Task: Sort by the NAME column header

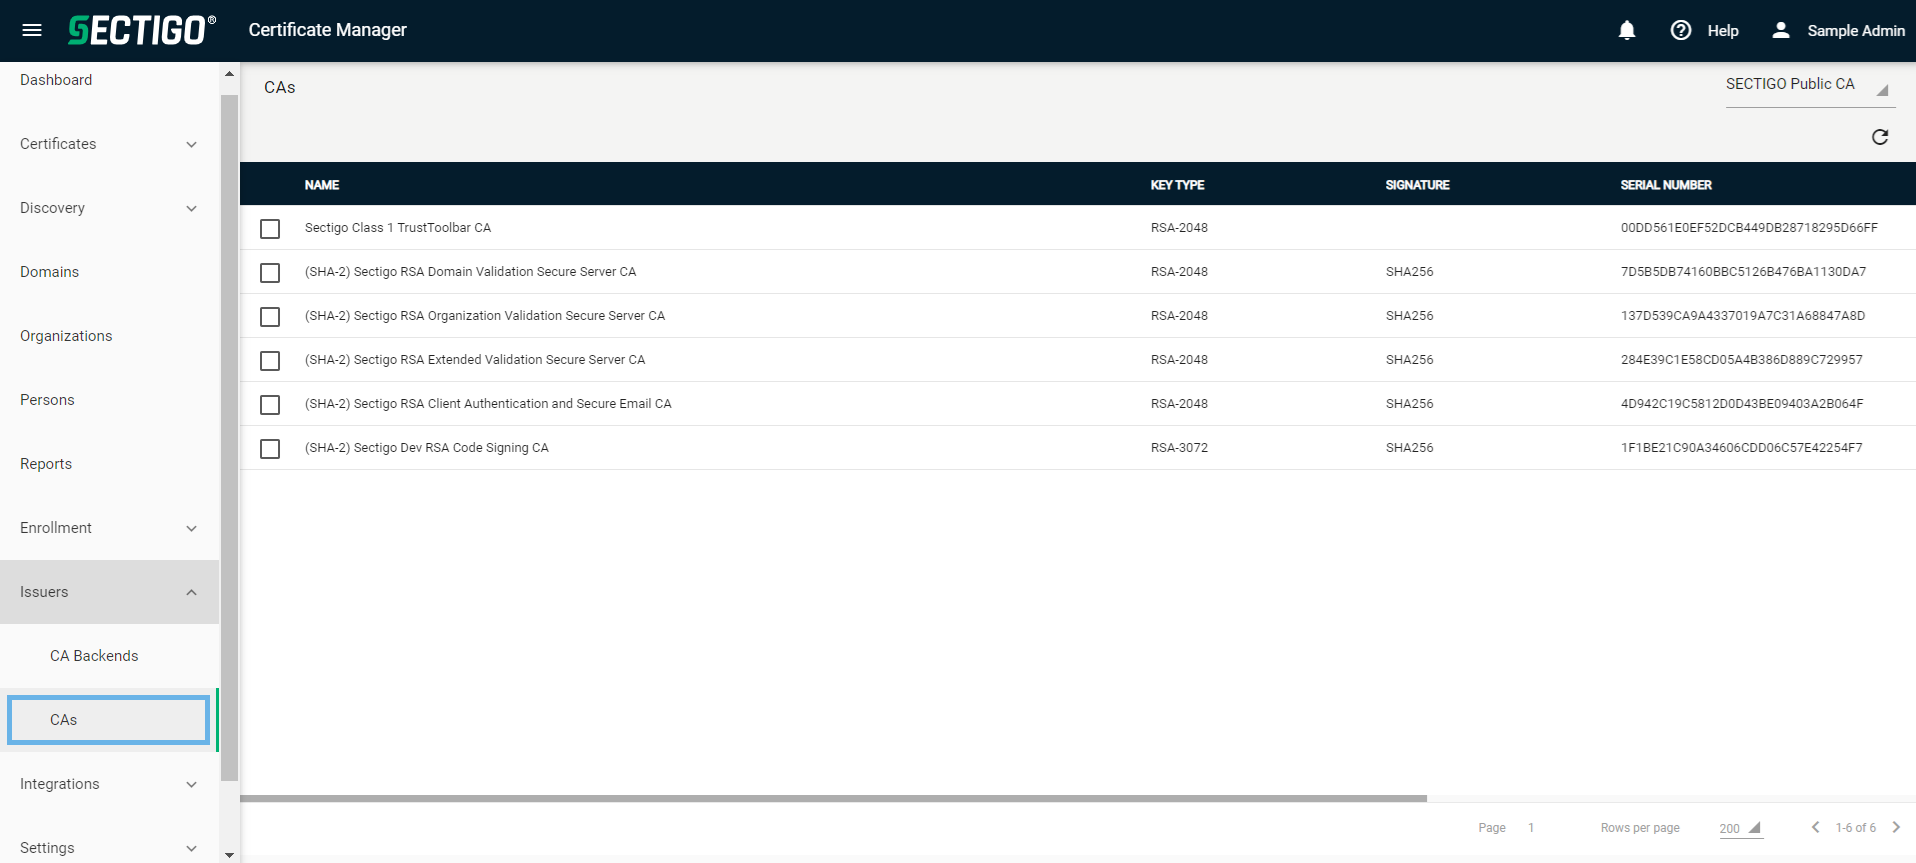Action: [x=322, y=185]
